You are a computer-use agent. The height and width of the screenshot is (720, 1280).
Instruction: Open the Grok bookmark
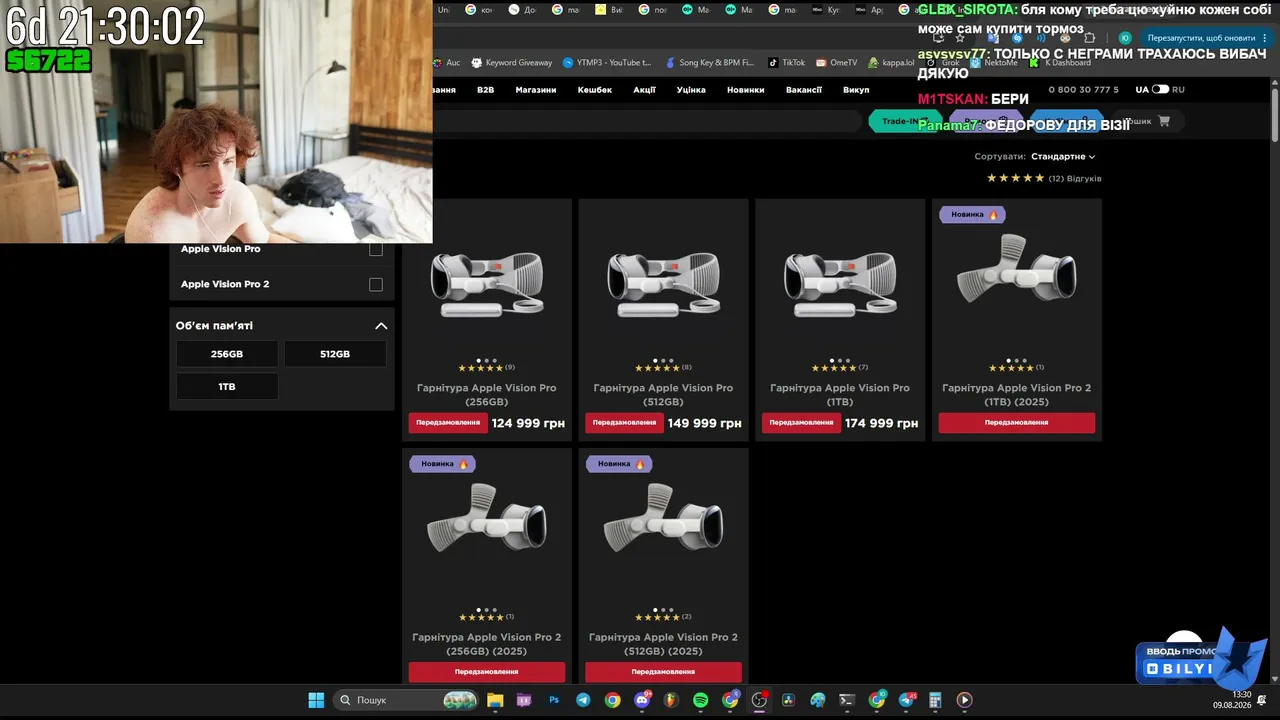click(x=943, y=62)
